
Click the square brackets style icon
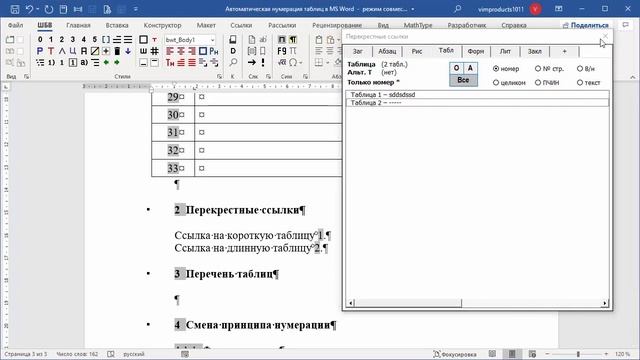[106, 40]
